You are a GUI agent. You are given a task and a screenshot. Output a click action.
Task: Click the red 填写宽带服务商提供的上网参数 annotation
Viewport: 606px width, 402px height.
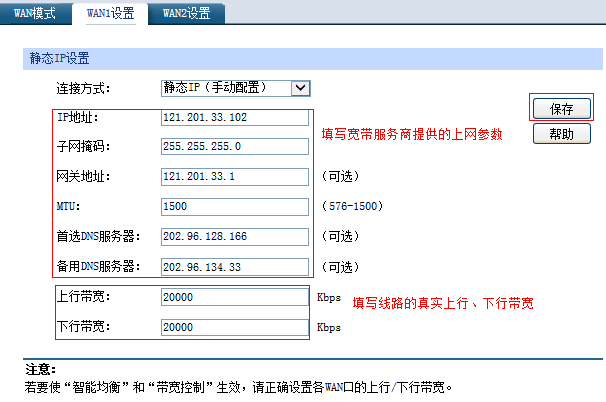(410, 134)
